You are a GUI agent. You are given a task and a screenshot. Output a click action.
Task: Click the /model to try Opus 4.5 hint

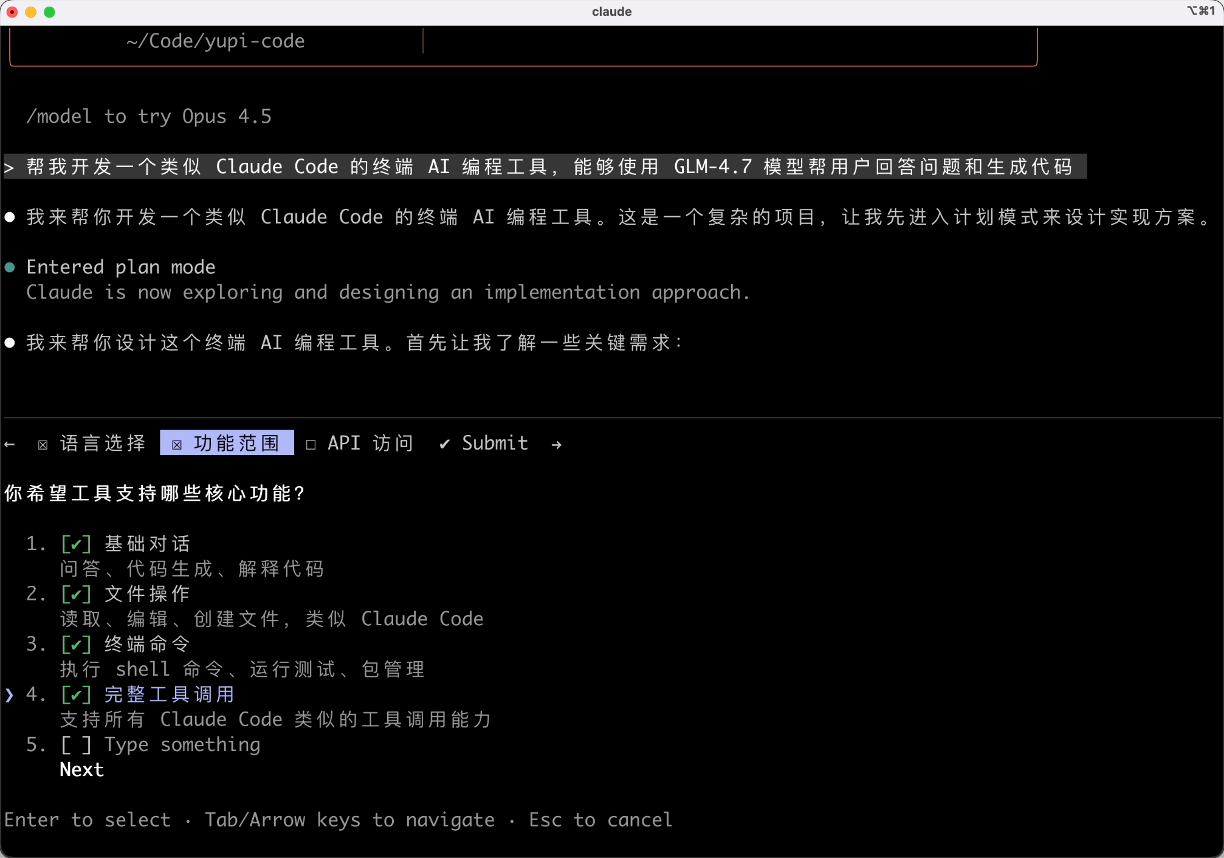(x=149, y=117)
